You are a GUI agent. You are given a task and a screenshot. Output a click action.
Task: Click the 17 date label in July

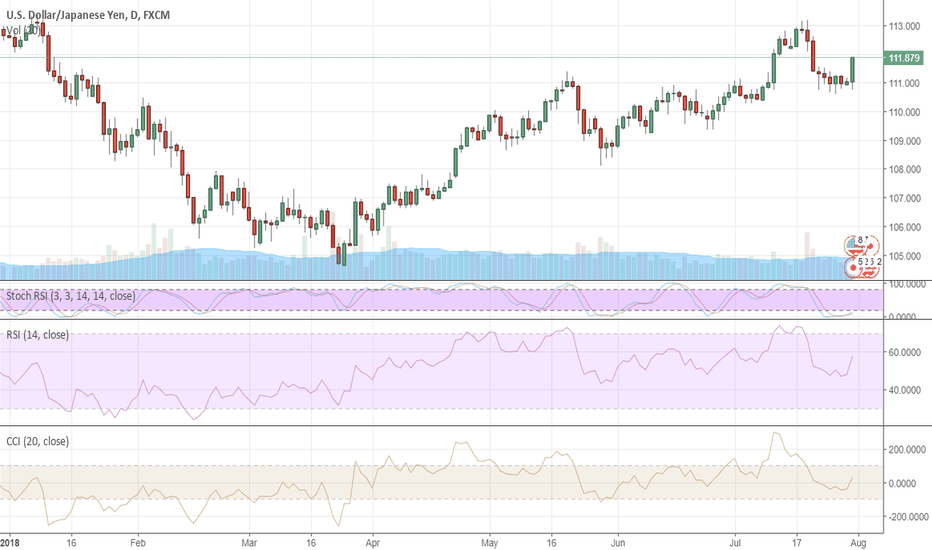(796, 543)
